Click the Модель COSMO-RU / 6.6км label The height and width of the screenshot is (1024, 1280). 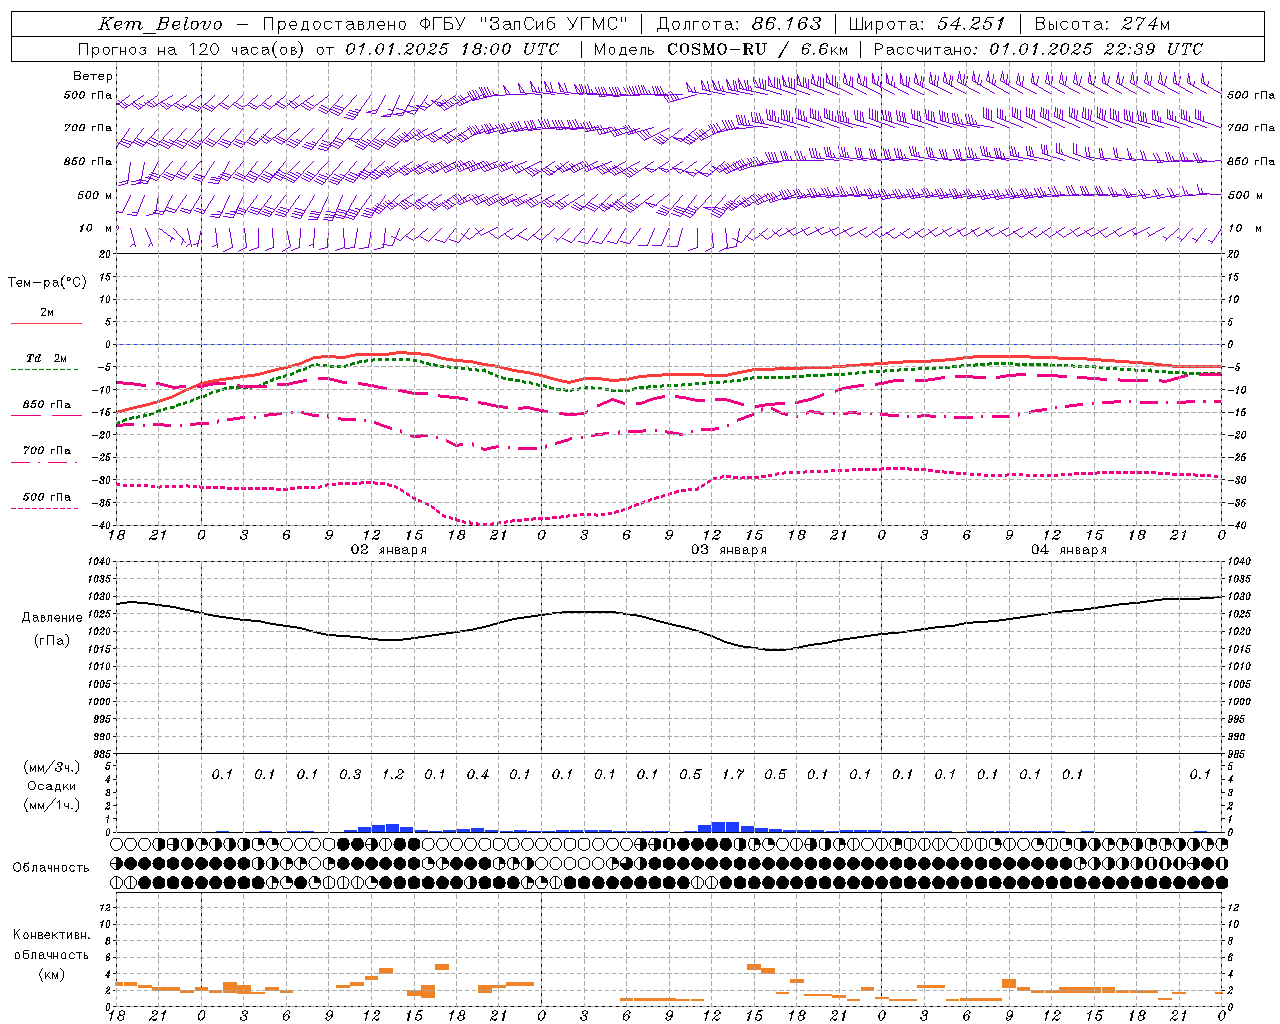pos(721,49)
